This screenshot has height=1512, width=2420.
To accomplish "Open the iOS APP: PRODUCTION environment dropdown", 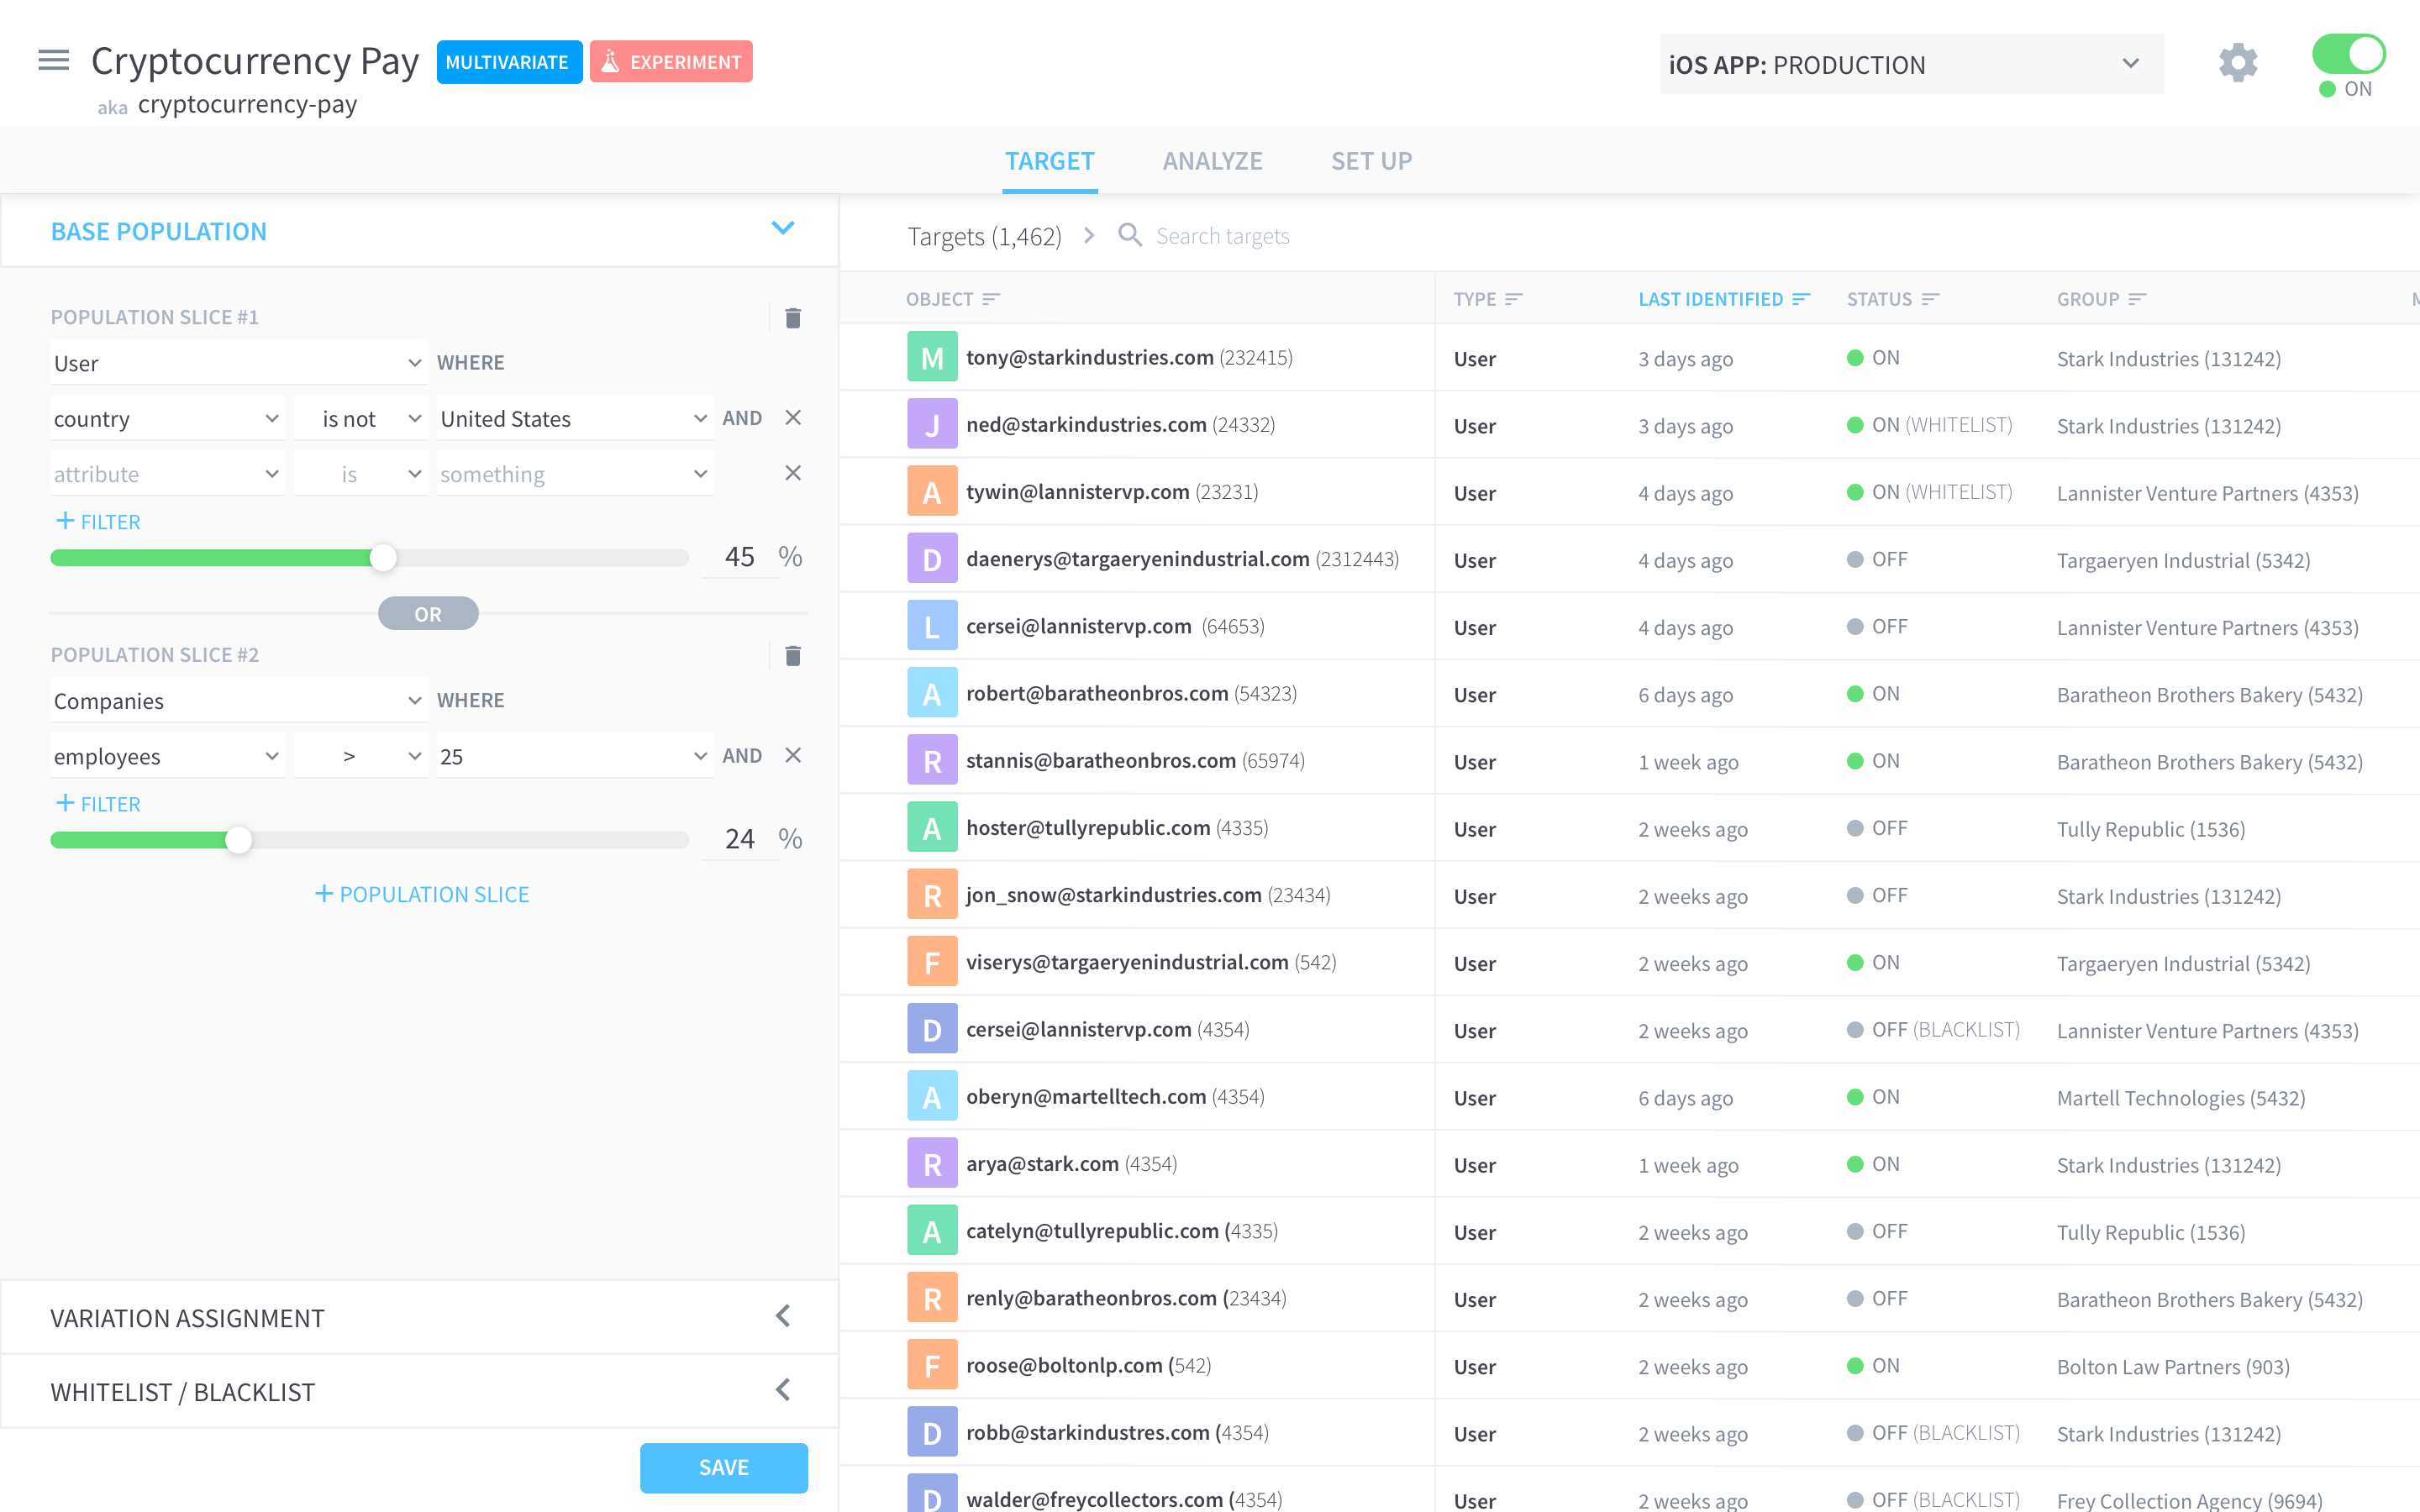I will point(1910,65).
